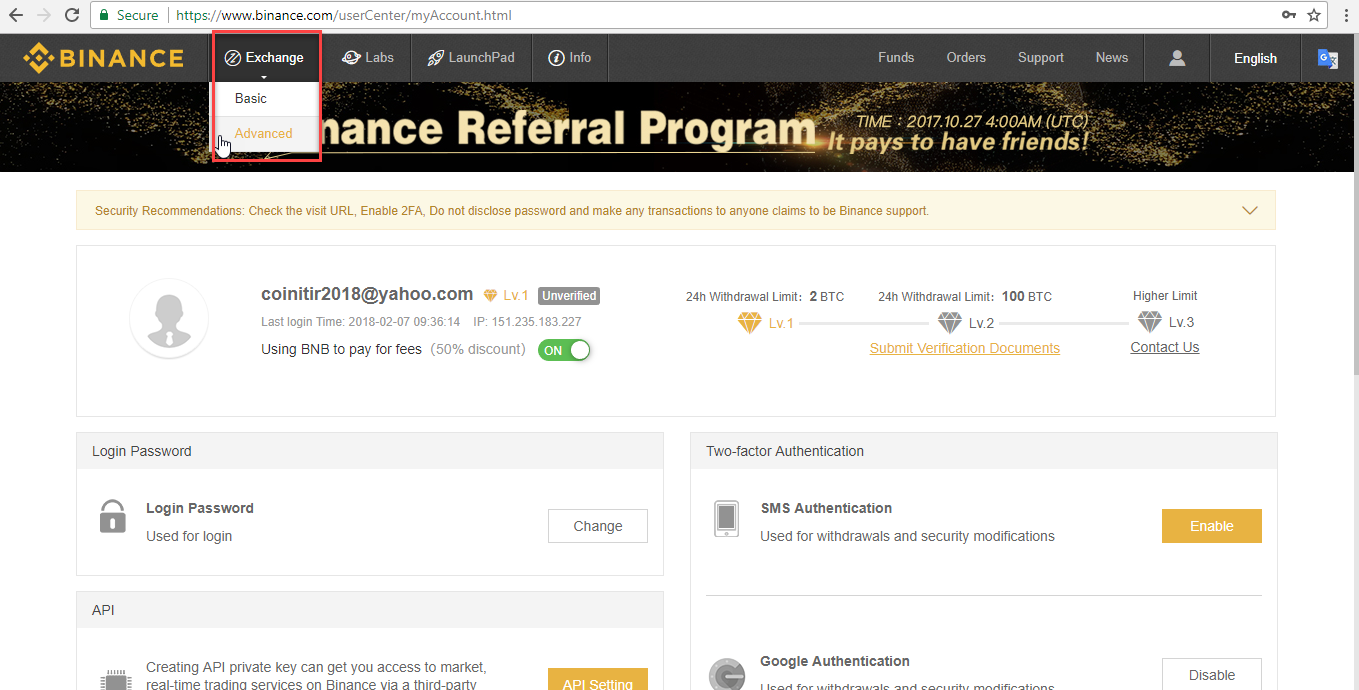Enable SMS Authentication
The width and height of the screenshot is (1359, 690).
[x=1211, y=526]
